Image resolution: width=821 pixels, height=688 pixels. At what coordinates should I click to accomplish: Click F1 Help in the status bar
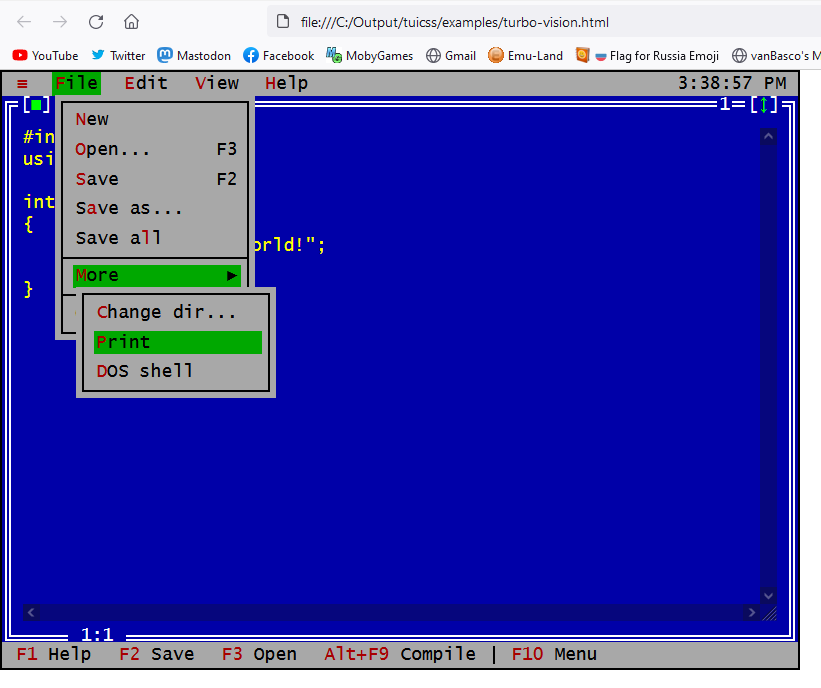[53, 654]
